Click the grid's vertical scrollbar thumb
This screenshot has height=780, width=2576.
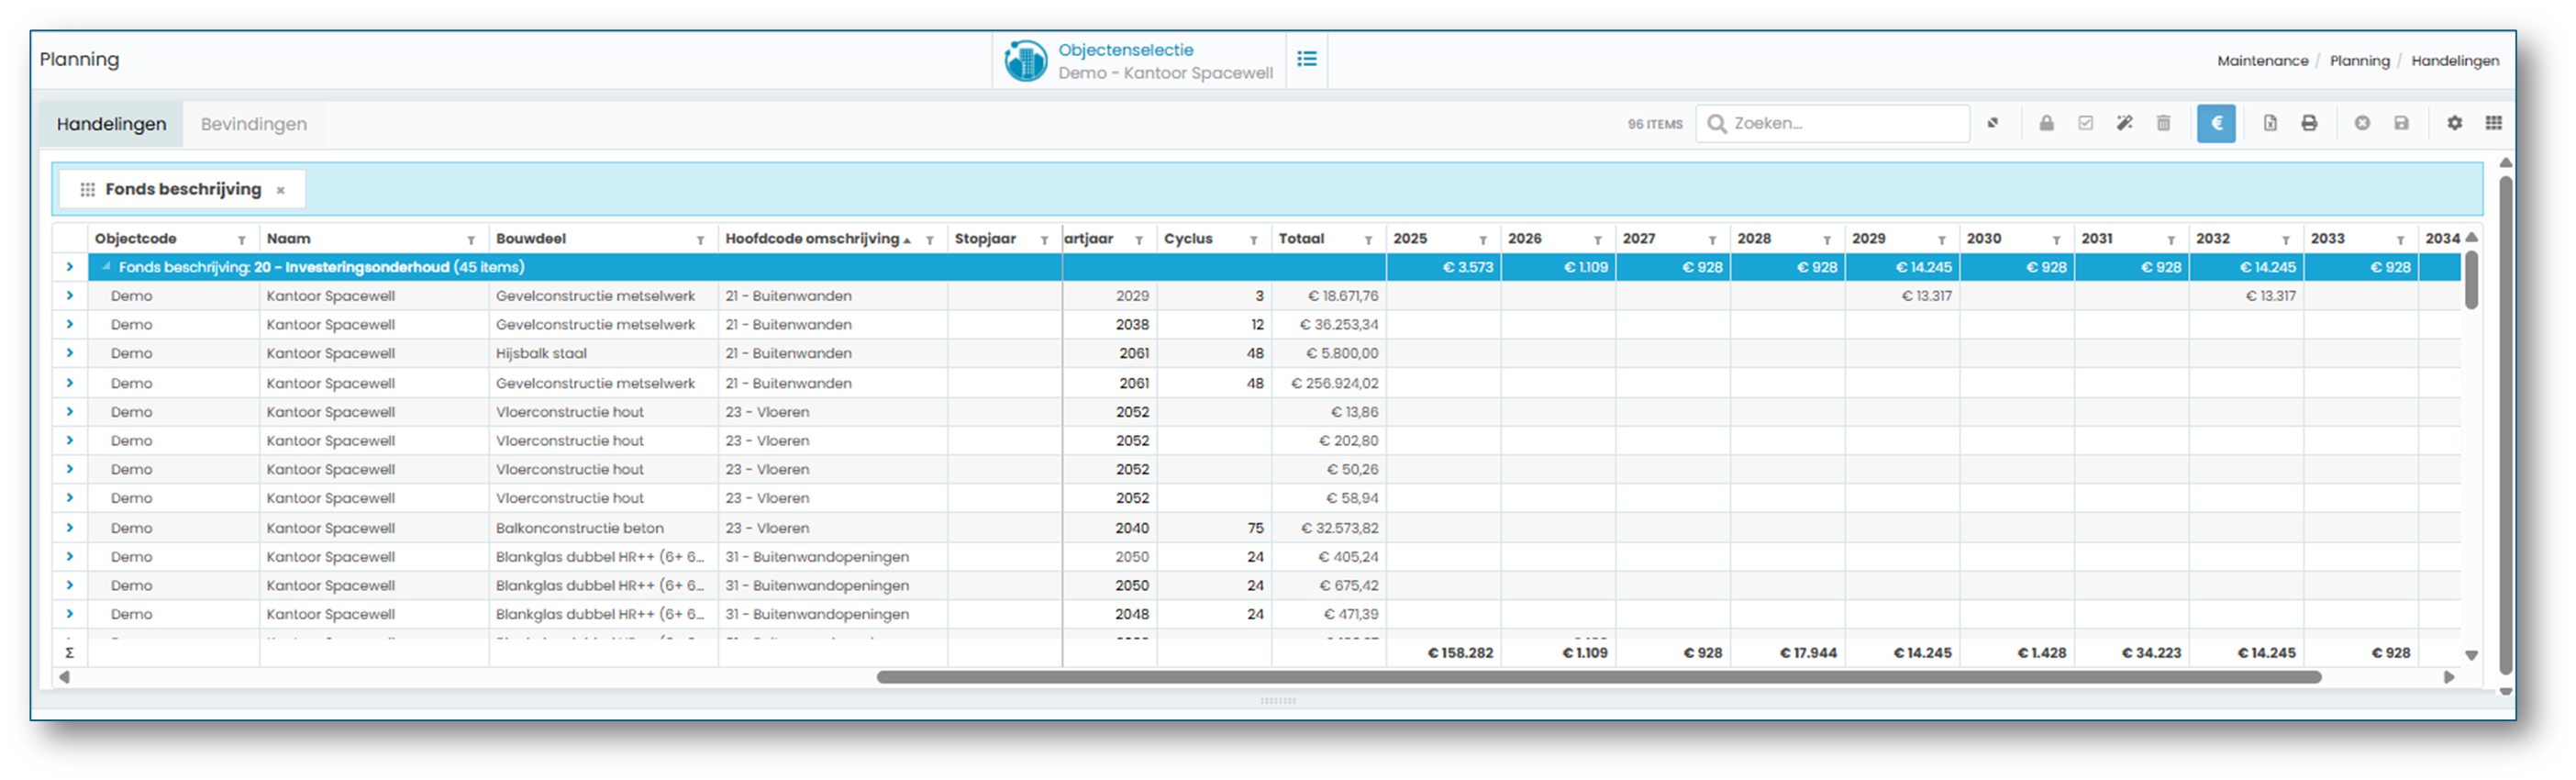pyautogui.click(x=2471, y=280)
